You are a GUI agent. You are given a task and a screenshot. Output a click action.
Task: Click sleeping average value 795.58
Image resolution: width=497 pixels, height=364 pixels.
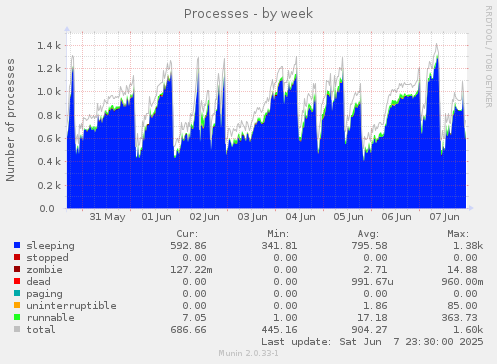pos(370,246)
